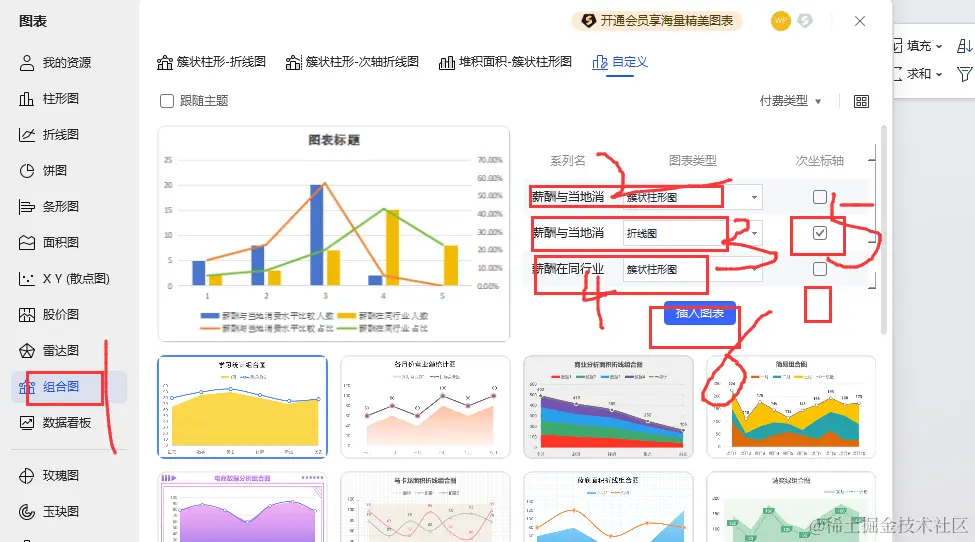Switch to the 自定义 tab
This screenshot has width=975, height=542.
[x=620, y=62]
